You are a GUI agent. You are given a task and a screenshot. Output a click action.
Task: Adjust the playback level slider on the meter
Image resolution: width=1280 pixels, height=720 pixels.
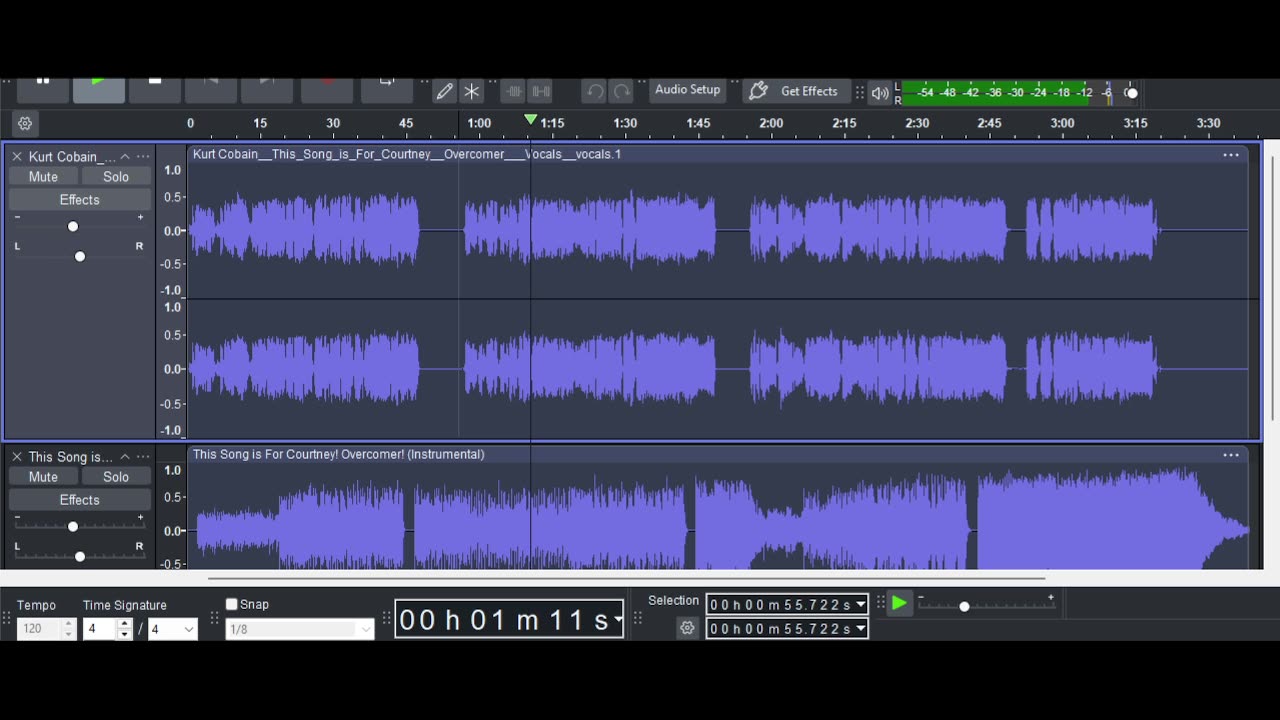pos(1131,93)
